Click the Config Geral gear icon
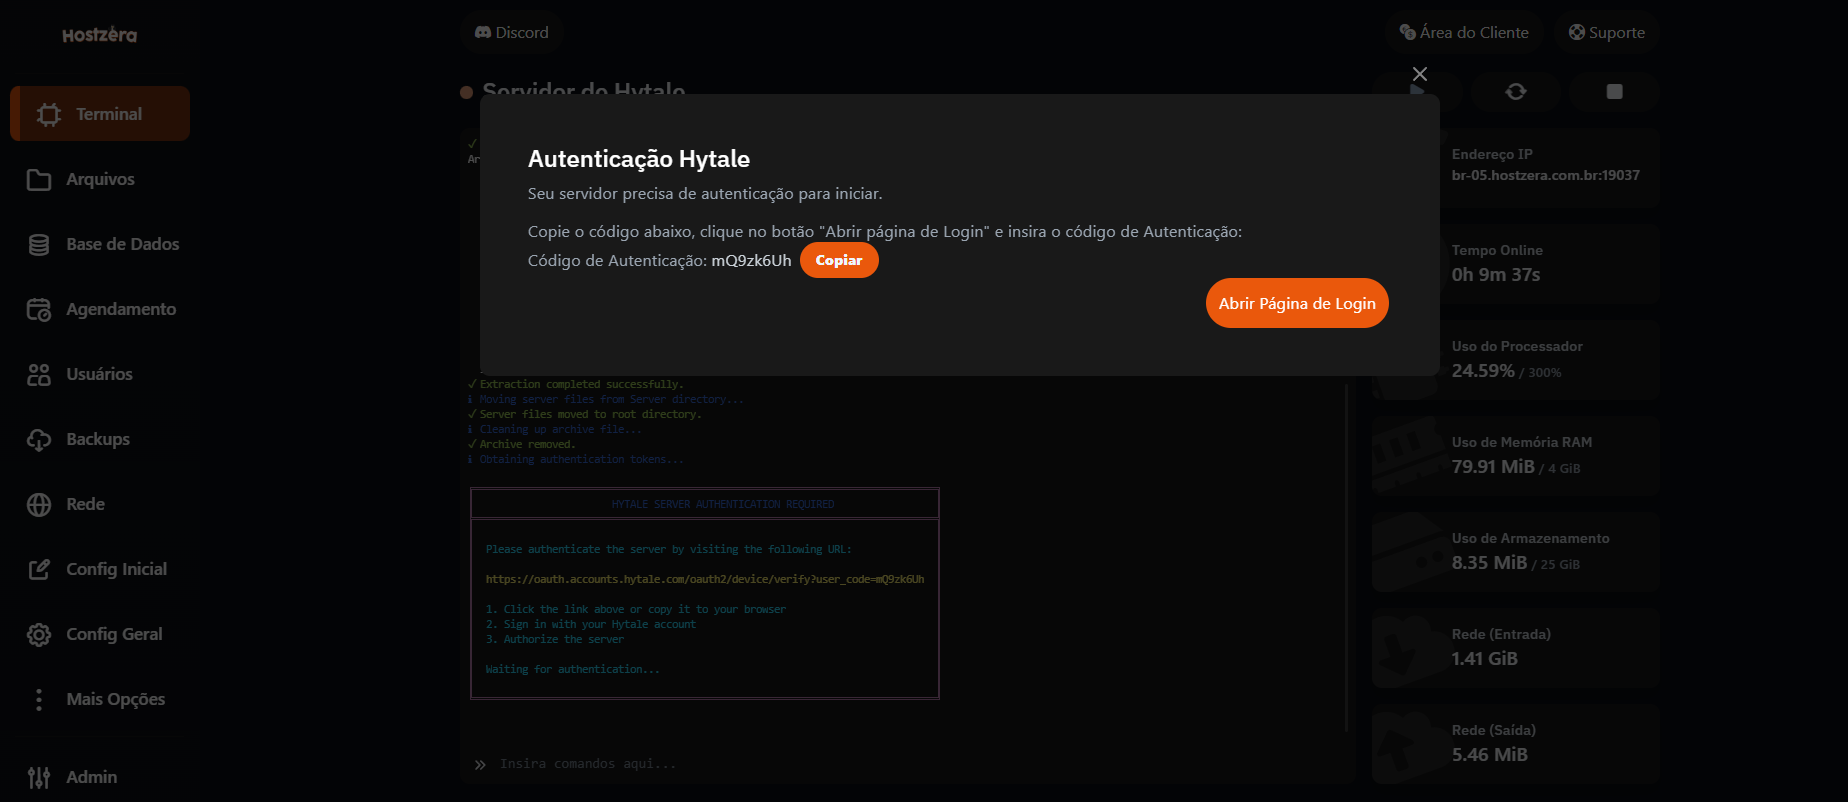Viewport: 1848px width, 802px height. [x=39, y=635]
